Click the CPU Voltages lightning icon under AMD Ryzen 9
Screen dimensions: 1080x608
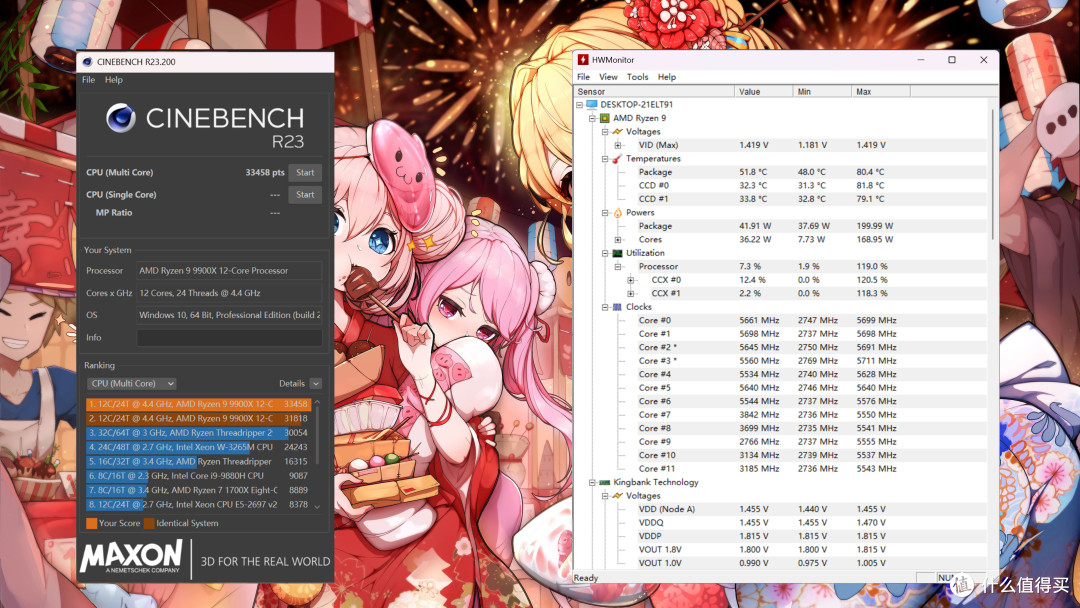click(x=617, y=132)
